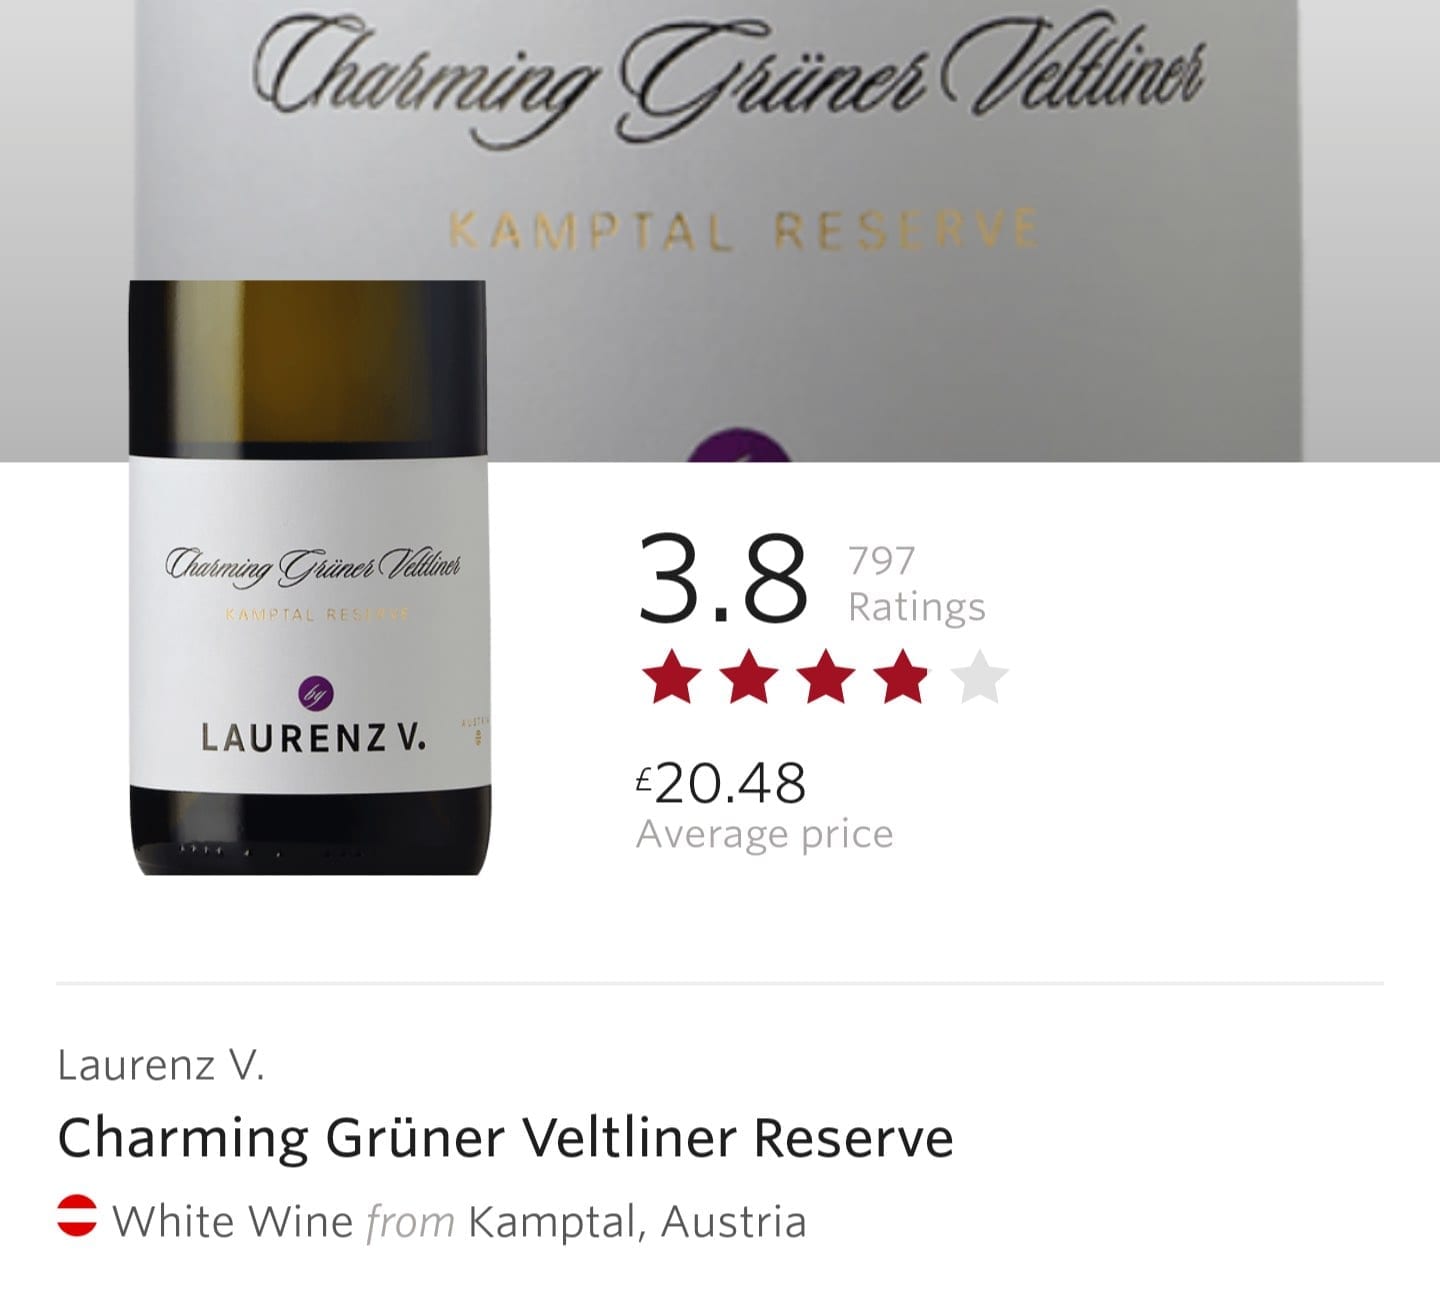Screen dimensions: 1440x1297
Task: Tap the first red rating star
Action: 671,677
